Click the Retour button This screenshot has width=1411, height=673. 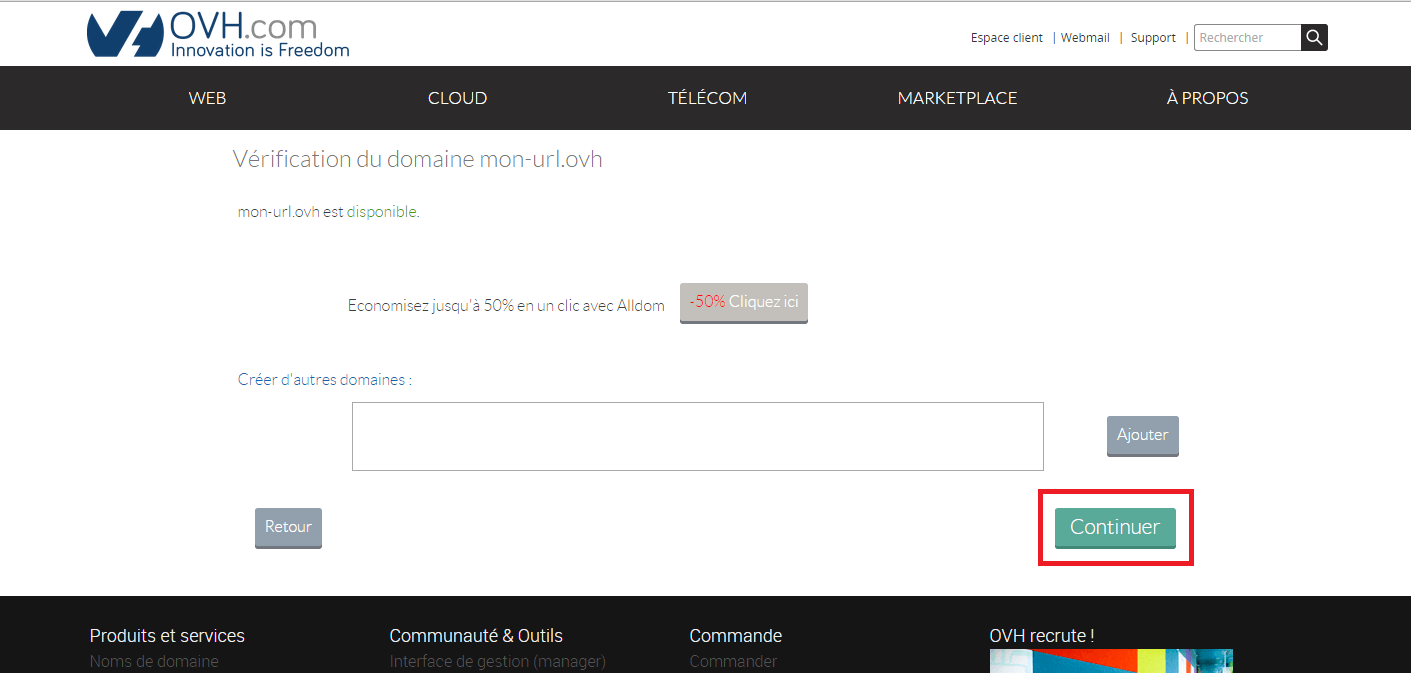[288, 528]
